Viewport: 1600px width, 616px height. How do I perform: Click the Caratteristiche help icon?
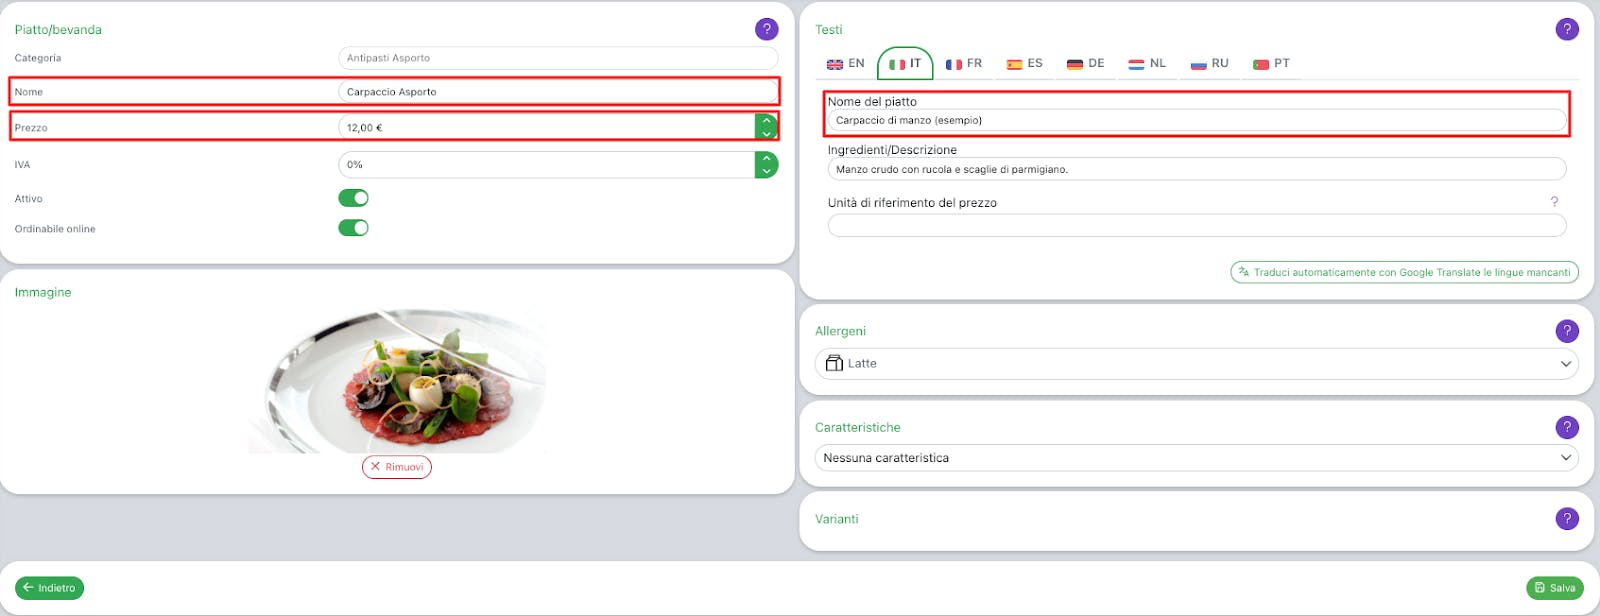point(1567,427)
